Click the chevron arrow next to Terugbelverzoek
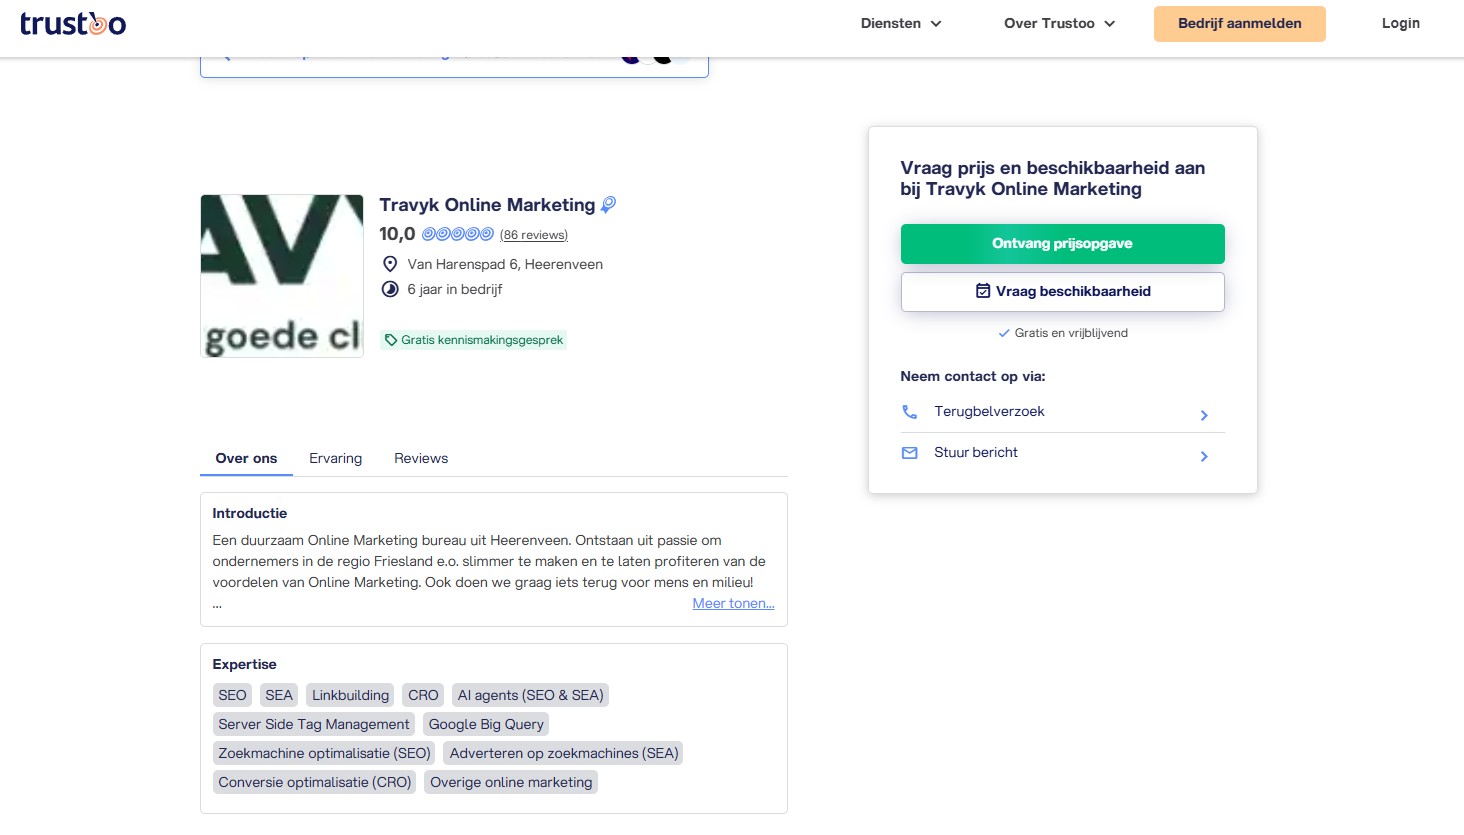The height and width of the screenshot is (835, 1464). (1204, 415)
